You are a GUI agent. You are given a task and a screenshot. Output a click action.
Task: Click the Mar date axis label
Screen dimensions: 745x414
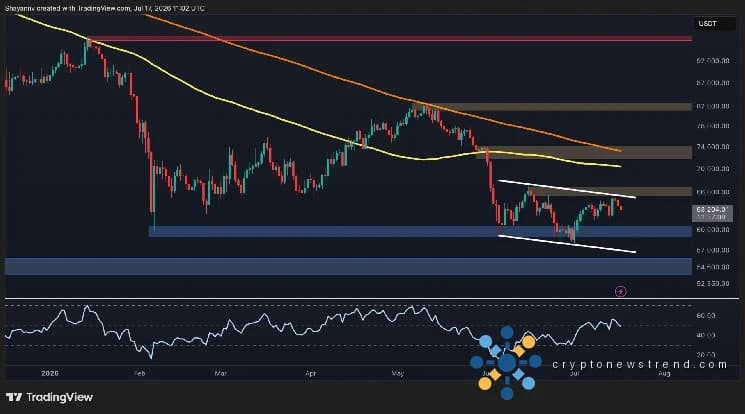tap(220, 374)
